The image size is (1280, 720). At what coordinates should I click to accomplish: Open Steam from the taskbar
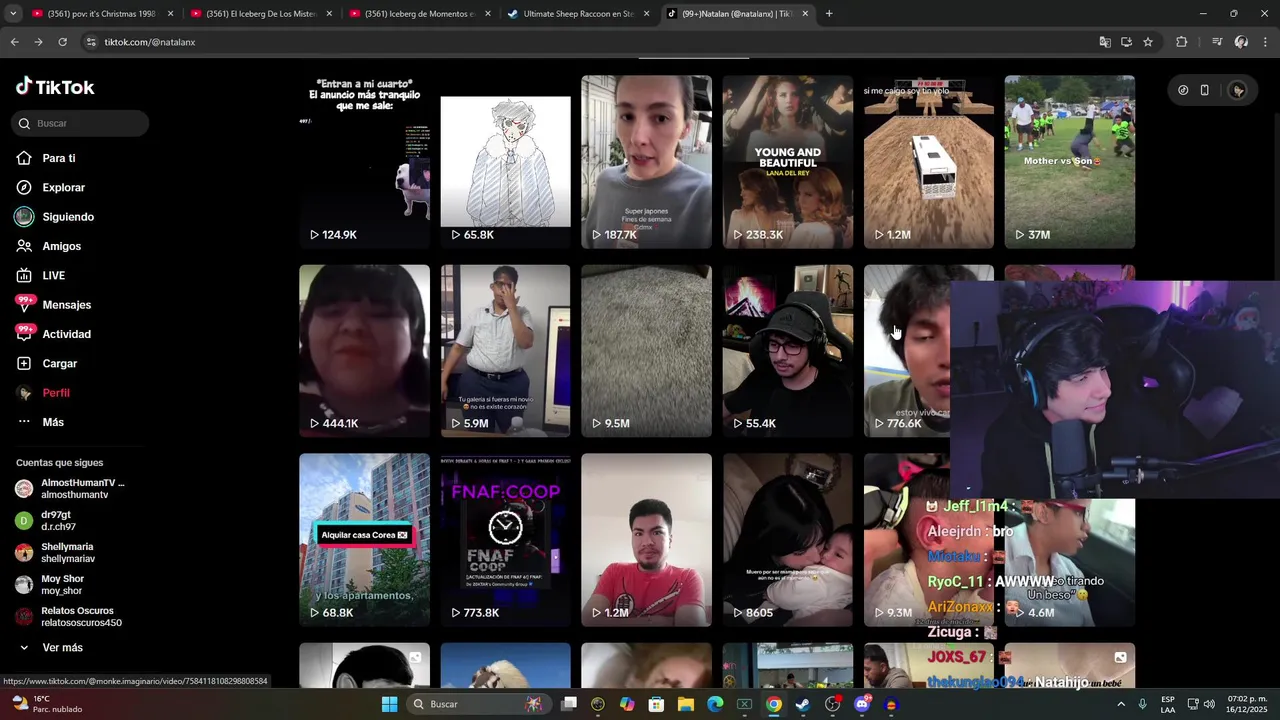[803, 704]
